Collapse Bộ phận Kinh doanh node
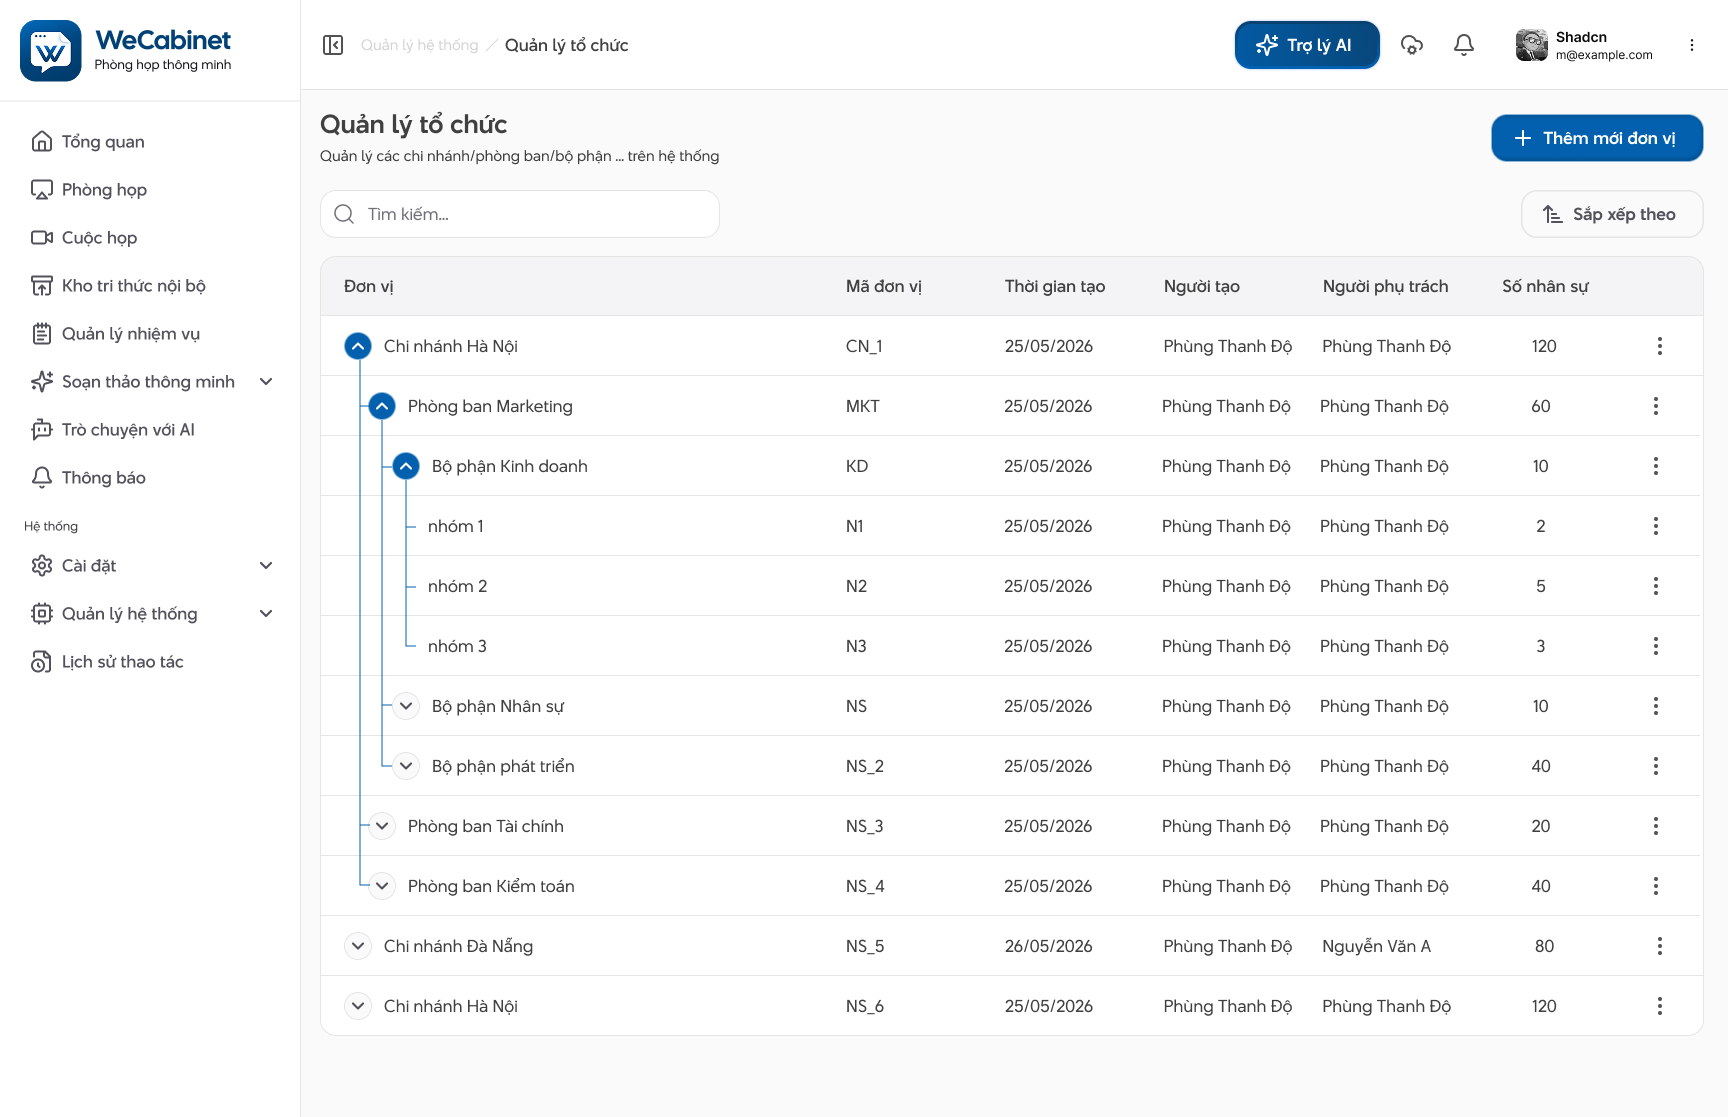The height and width of the screenshot is (1117, 1728). pyautogui.click(x=406, y=466)
